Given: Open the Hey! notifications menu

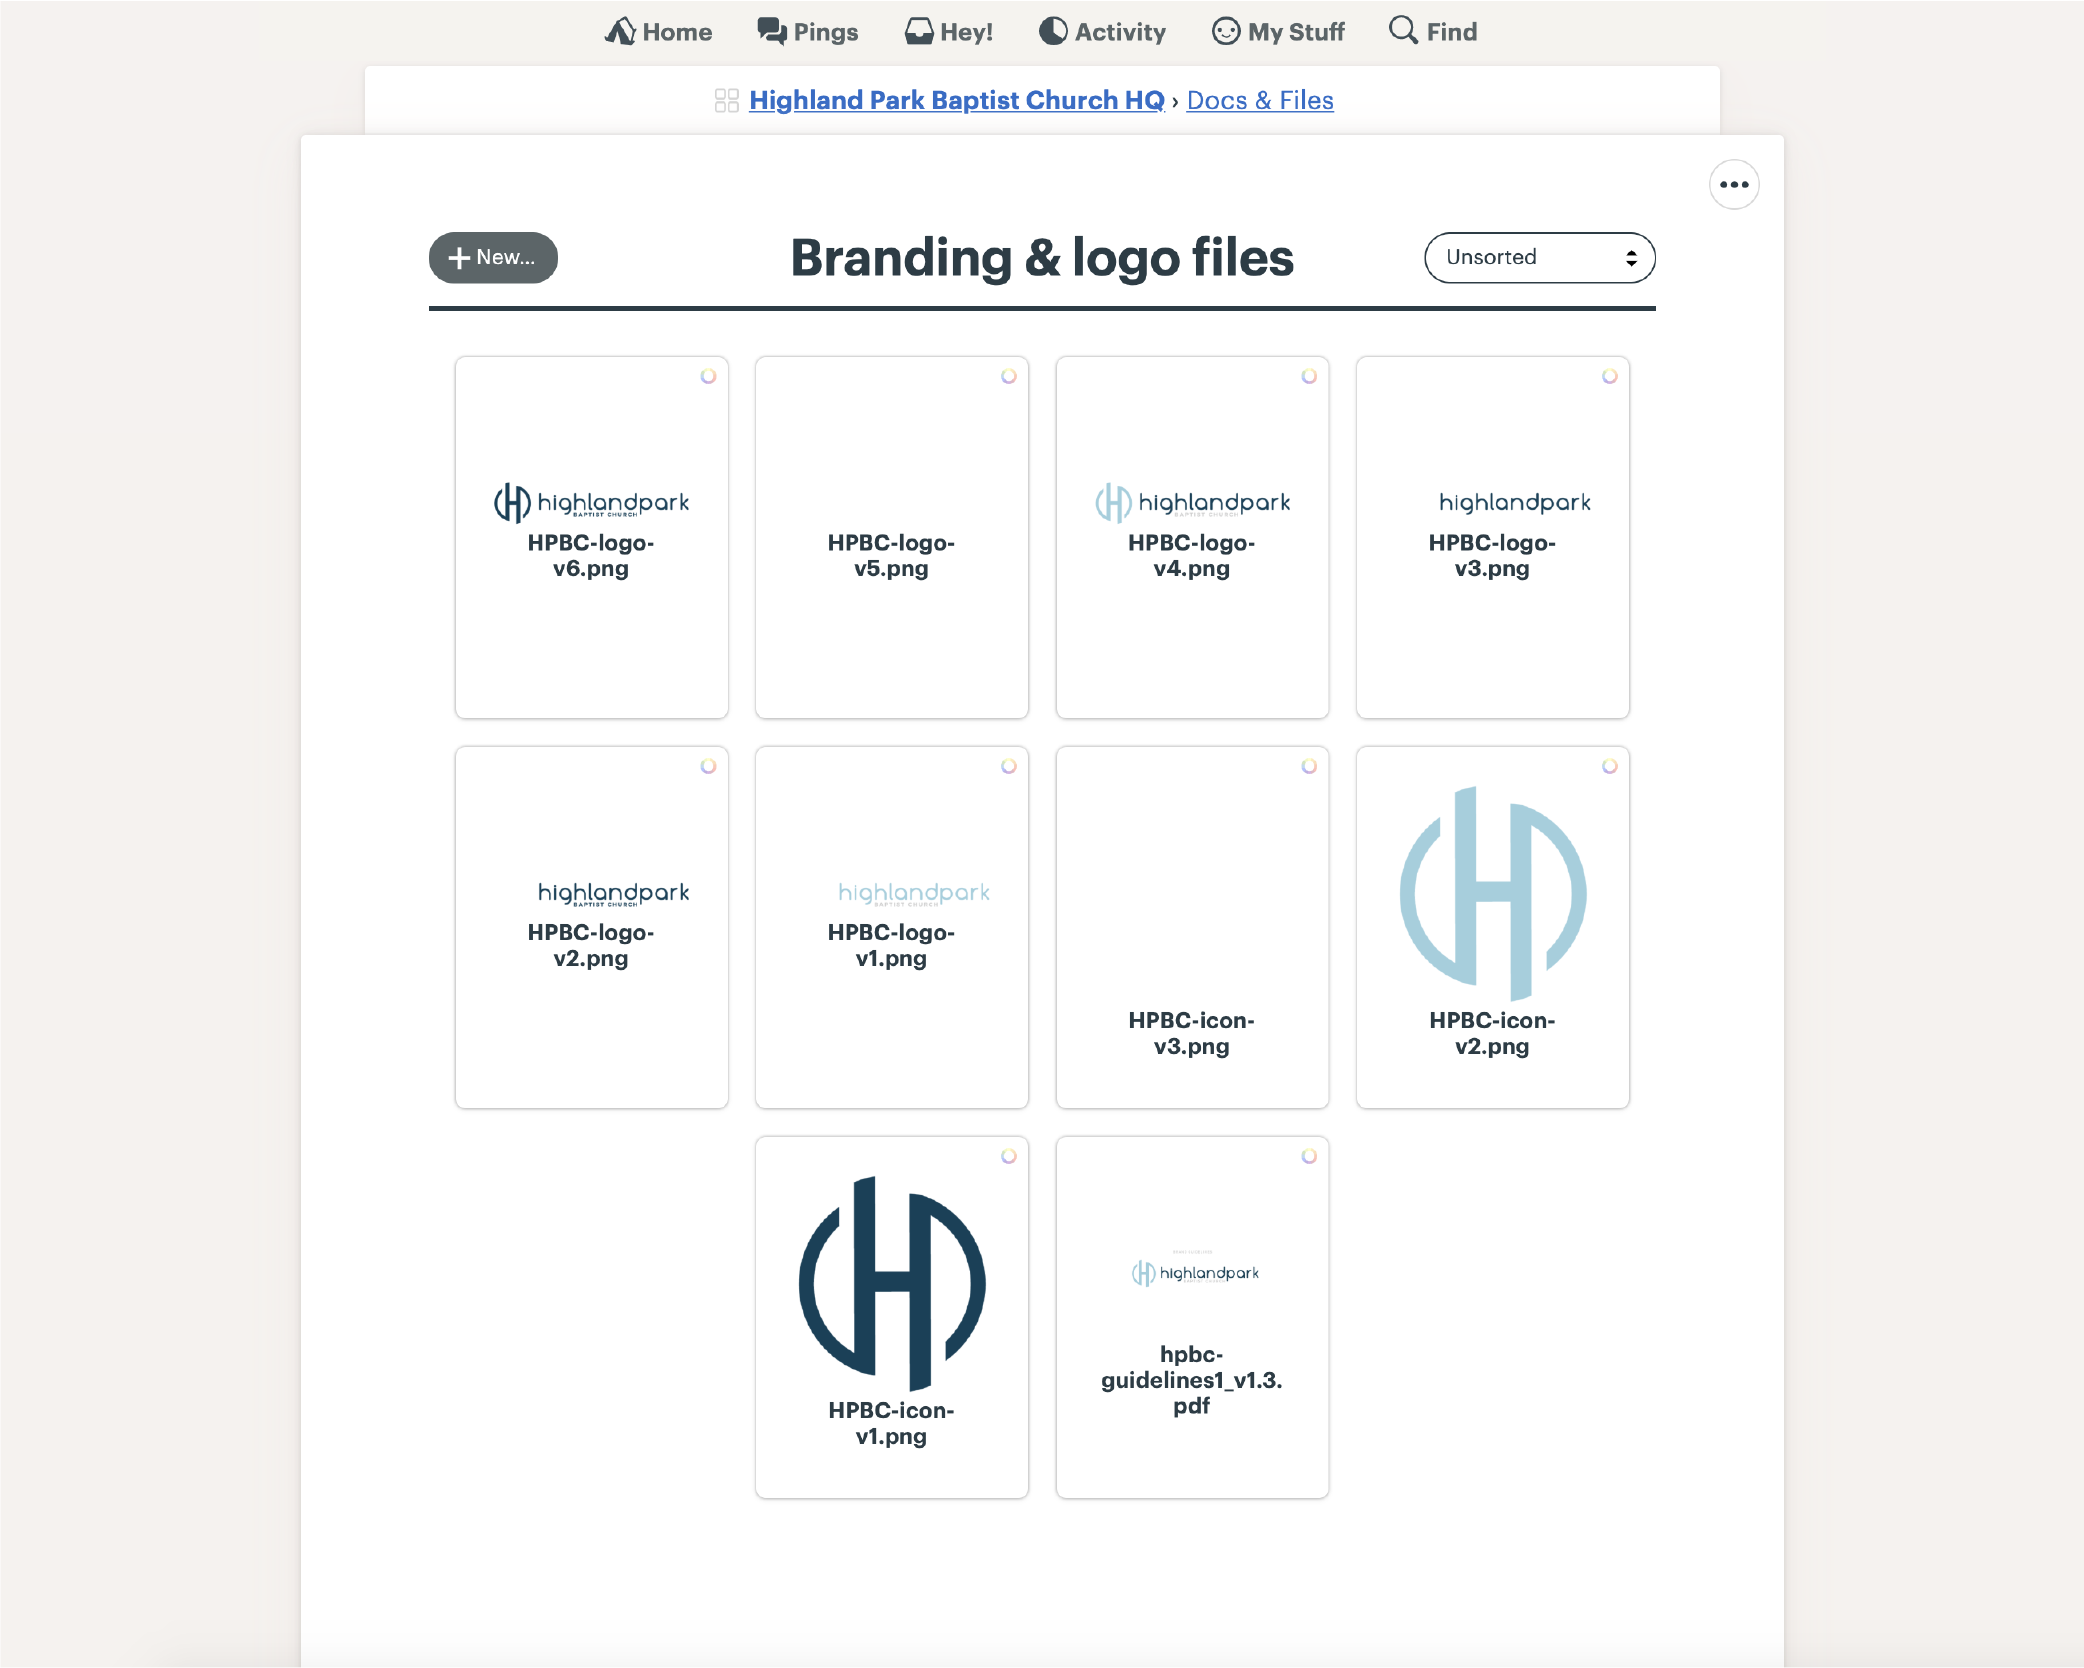Looking at the screenshot, I should tap(948, 32).
